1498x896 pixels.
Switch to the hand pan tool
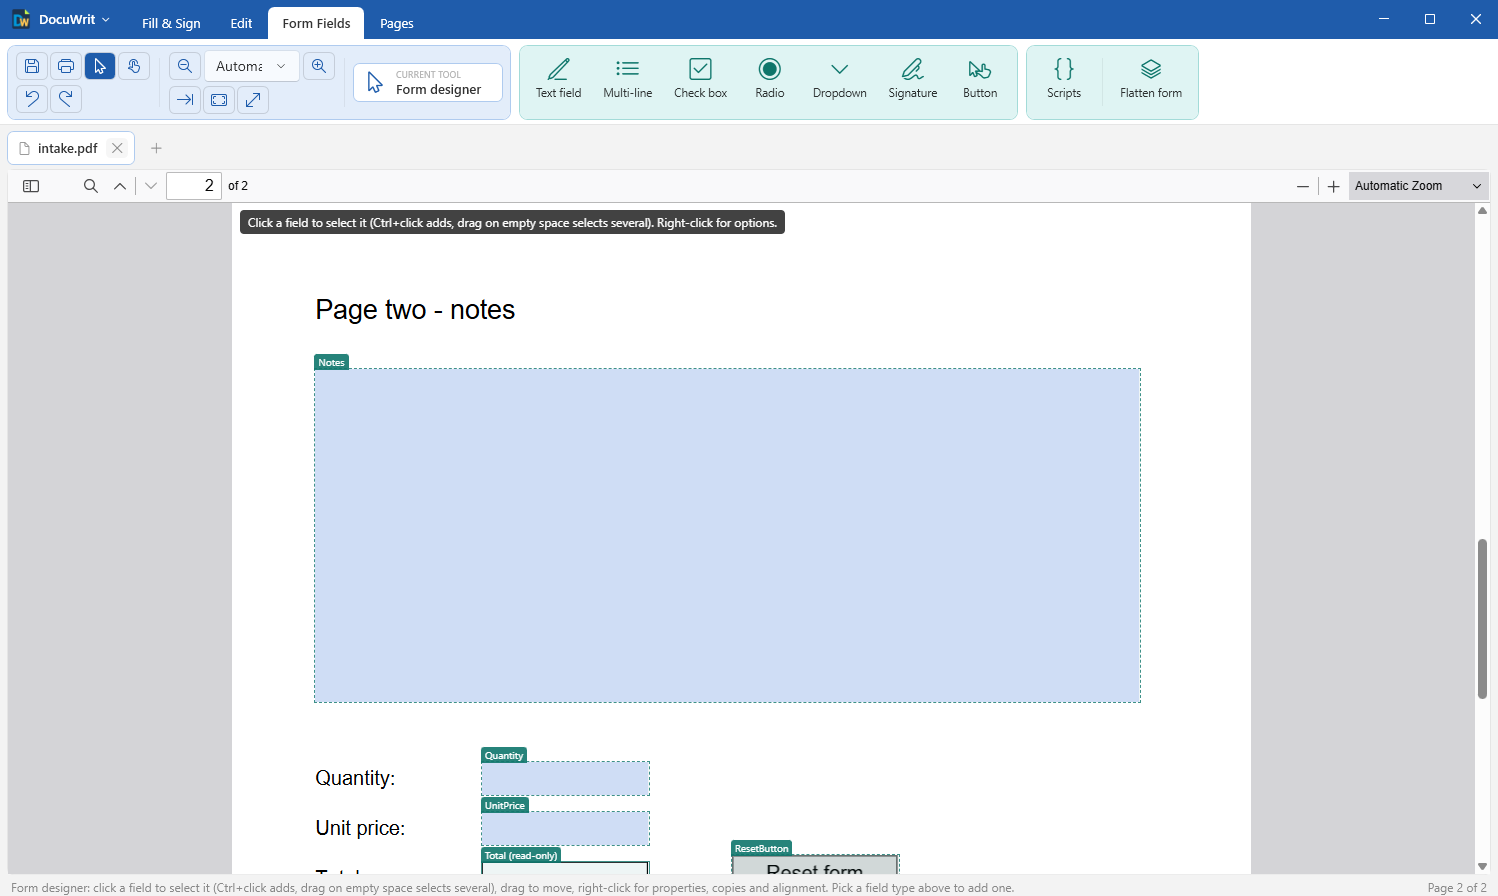134,66
